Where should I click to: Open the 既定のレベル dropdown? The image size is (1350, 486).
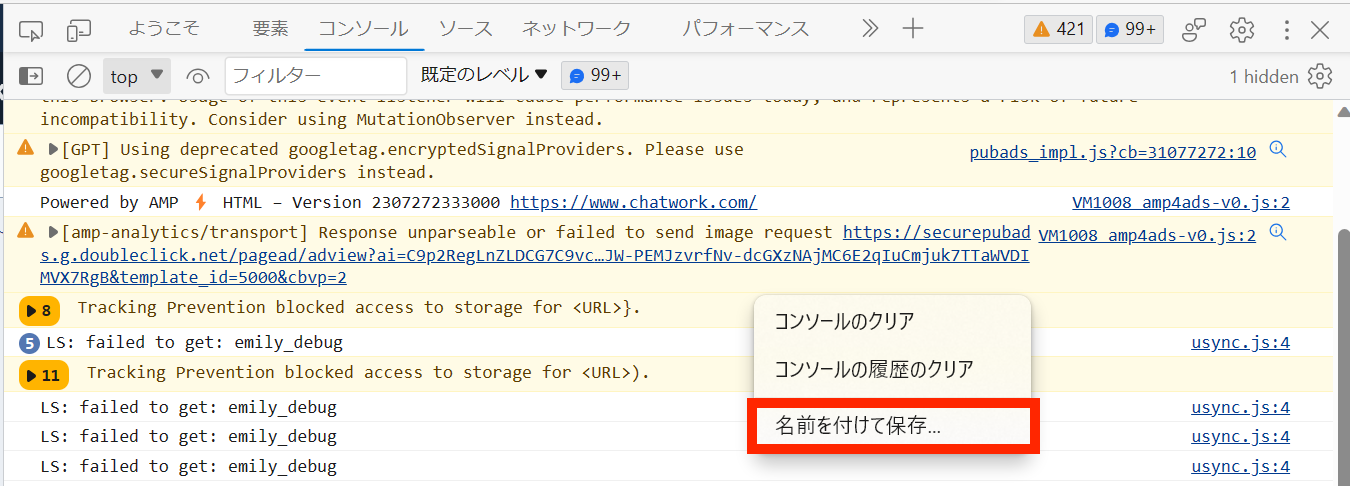pyautogui.click(x=484, y=75)
